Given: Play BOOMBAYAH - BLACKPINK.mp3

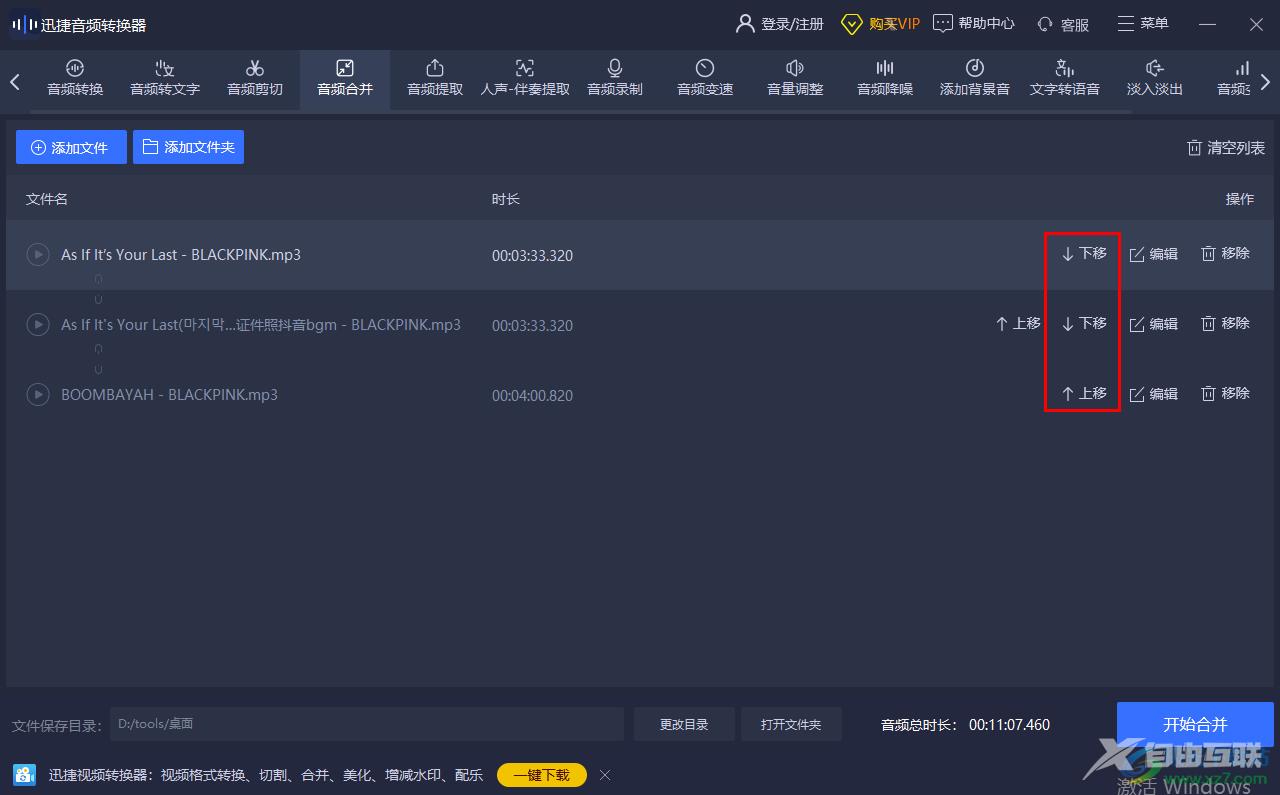Looking at the screenshot, I should click(37, 395).
